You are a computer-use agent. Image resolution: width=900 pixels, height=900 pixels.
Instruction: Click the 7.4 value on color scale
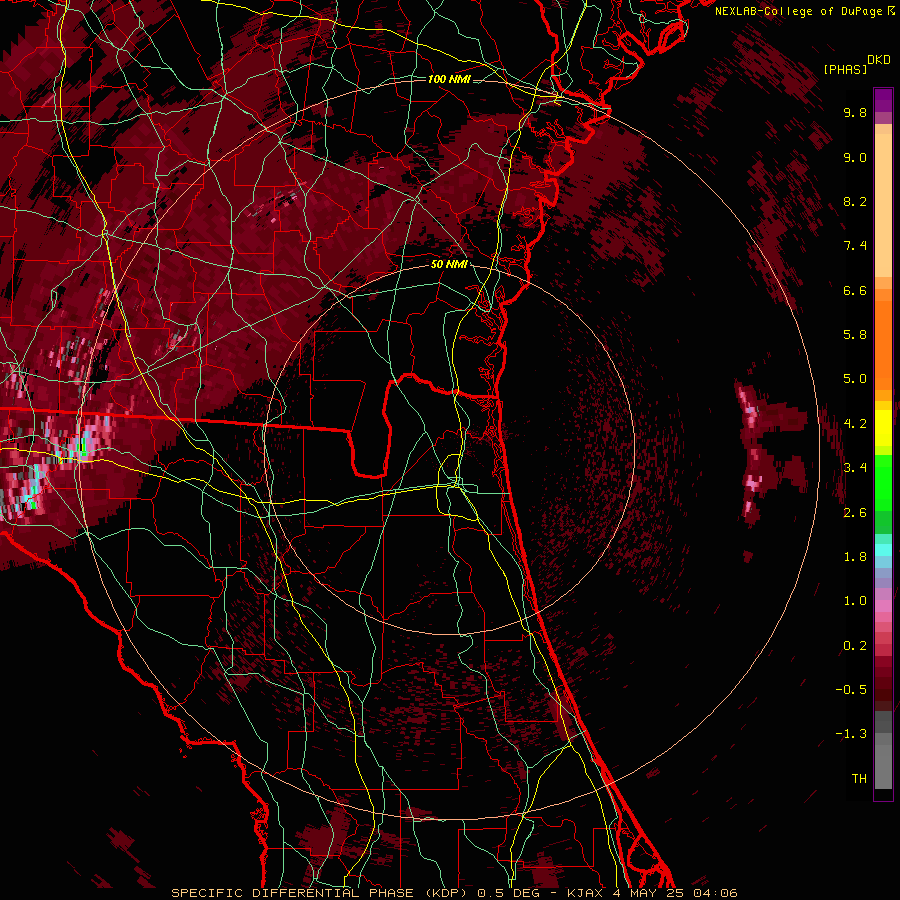(x=855, y=246)
